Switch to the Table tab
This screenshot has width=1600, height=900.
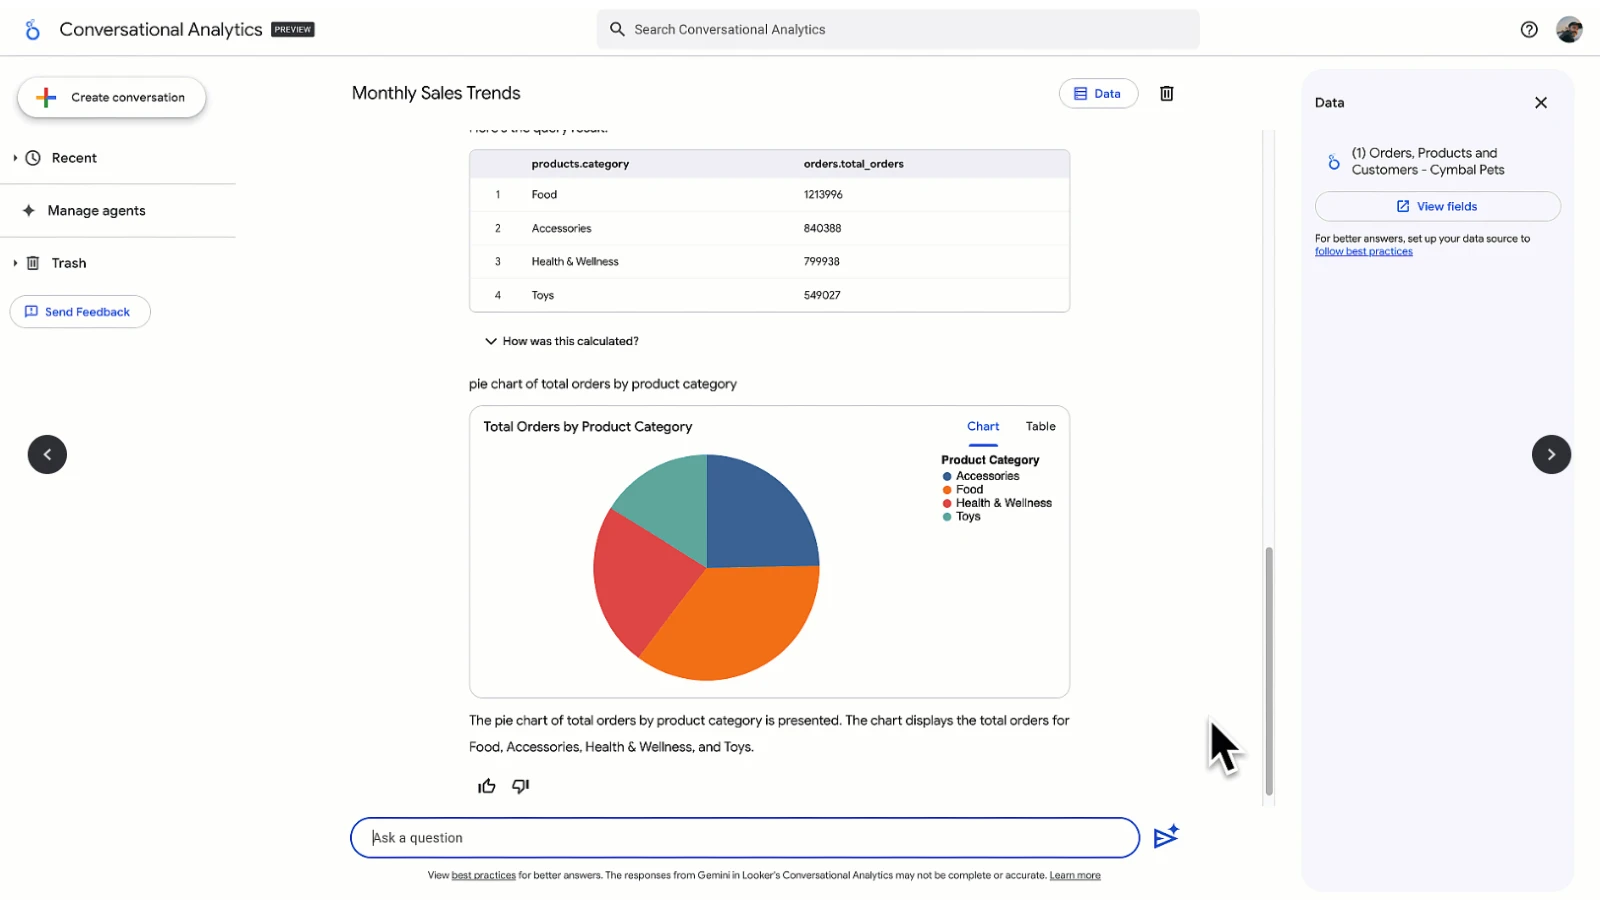coord(1041,426)
